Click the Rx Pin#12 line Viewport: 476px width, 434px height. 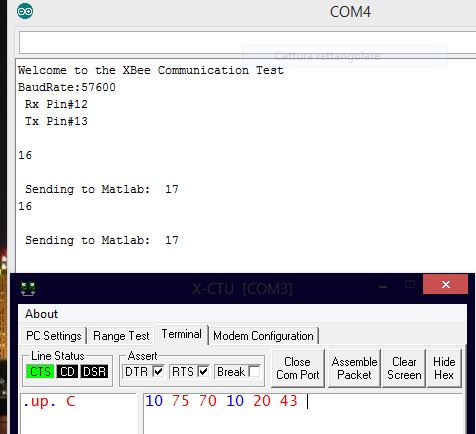(x=56, y=104)
